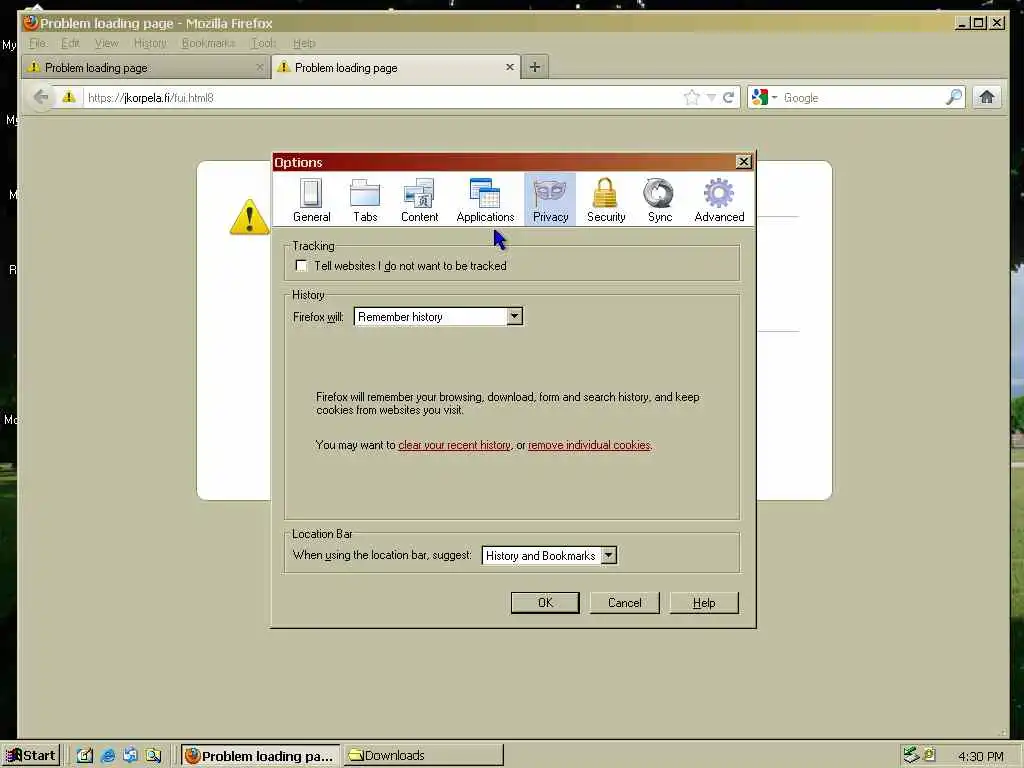Click the 4:30 PM taskbar clock

pyautogui.click(x=980, y=756)
